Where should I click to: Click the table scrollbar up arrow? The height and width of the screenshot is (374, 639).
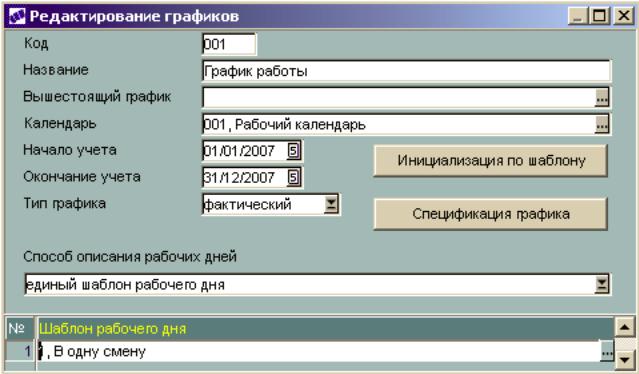pos(625,328)
